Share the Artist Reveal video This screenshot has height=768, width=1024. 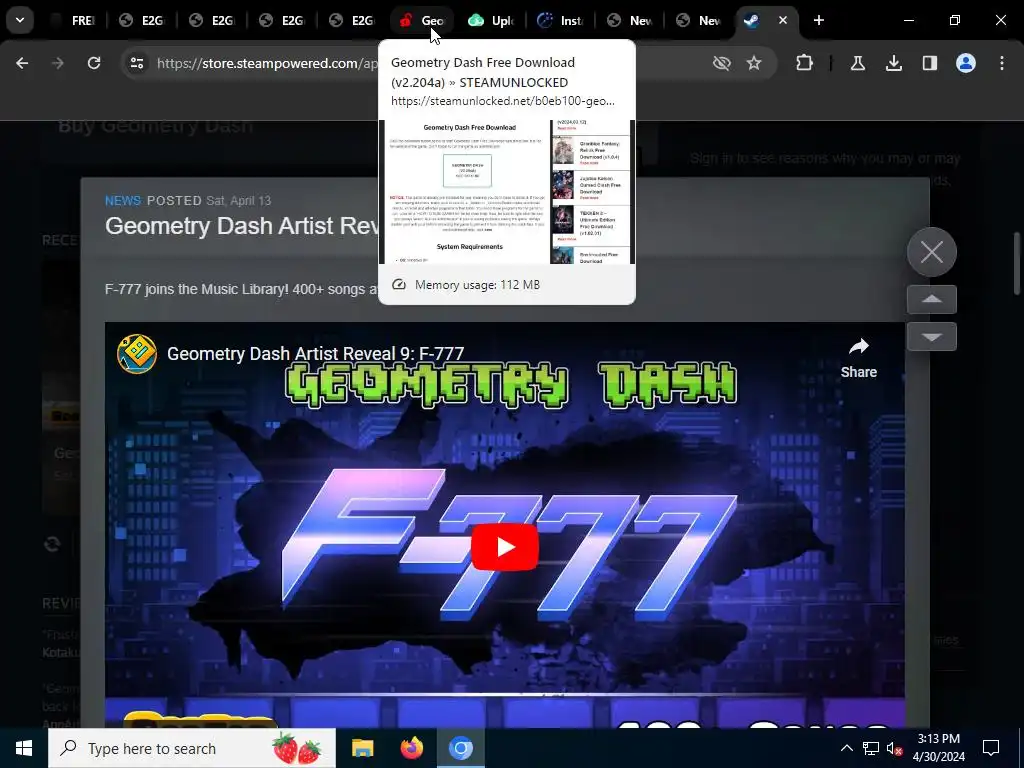pos(859,358)
